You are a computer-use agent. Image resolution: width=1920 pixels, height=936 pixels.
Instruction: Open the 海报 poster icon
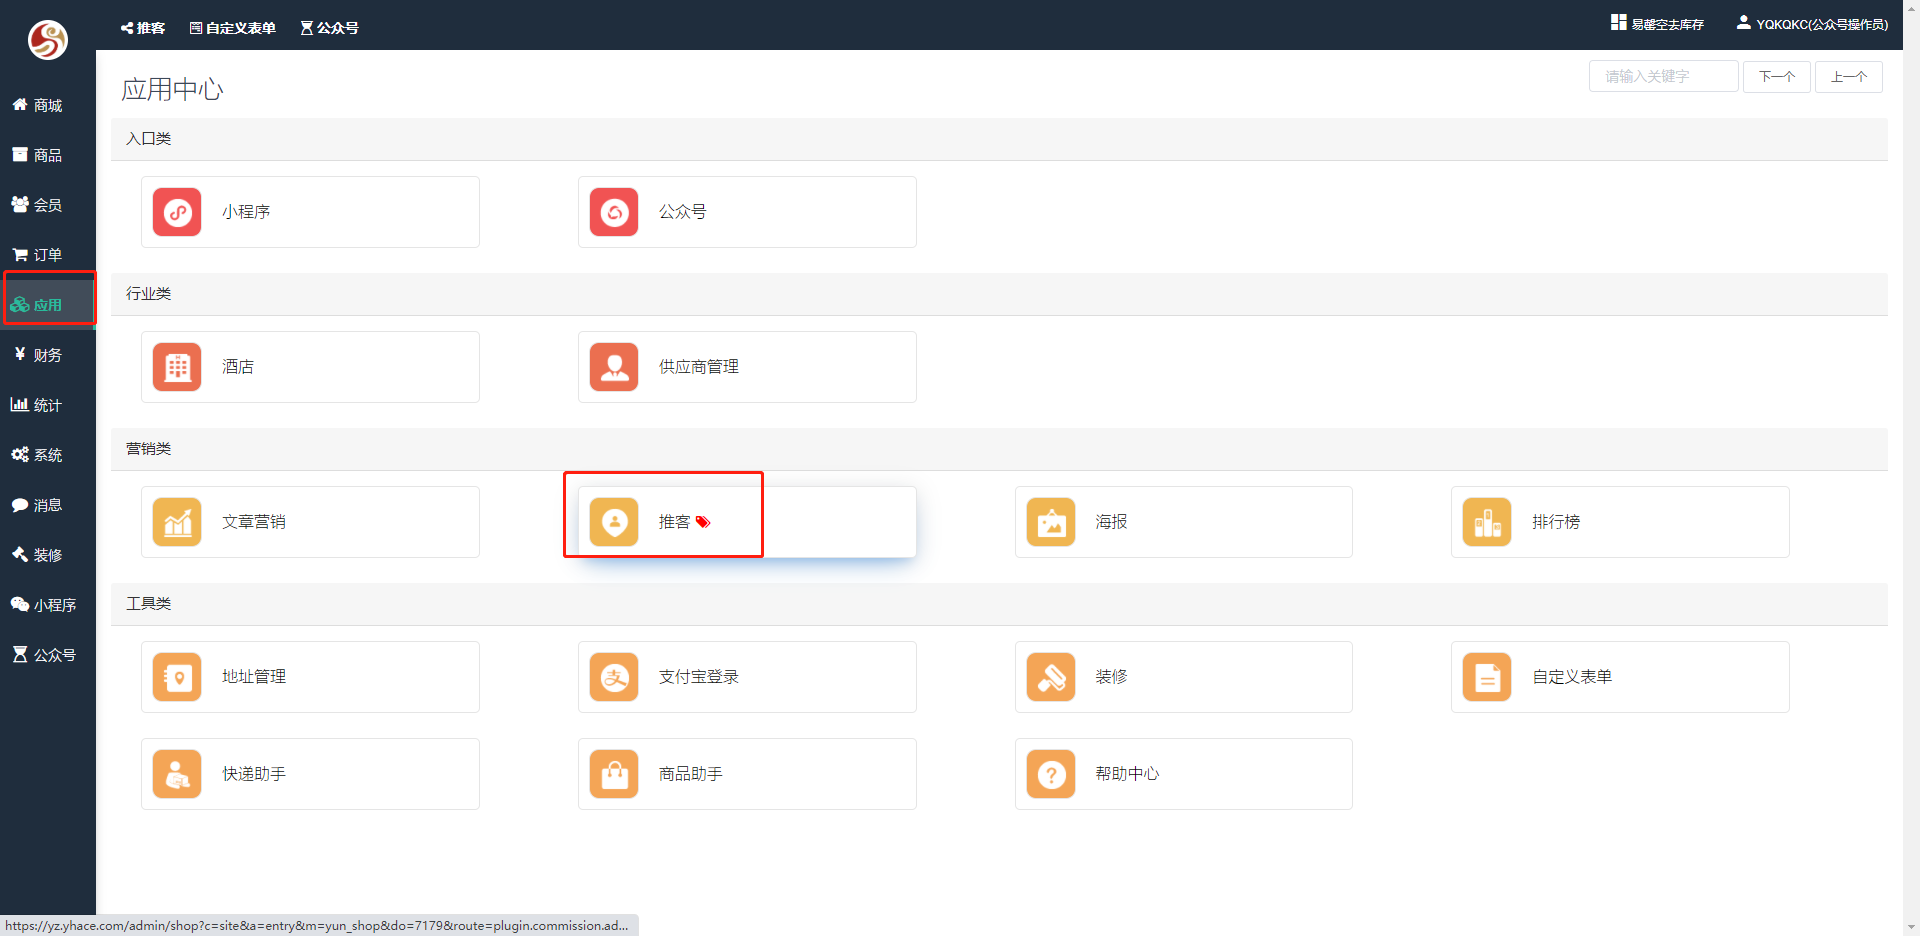click(1051, 522)
